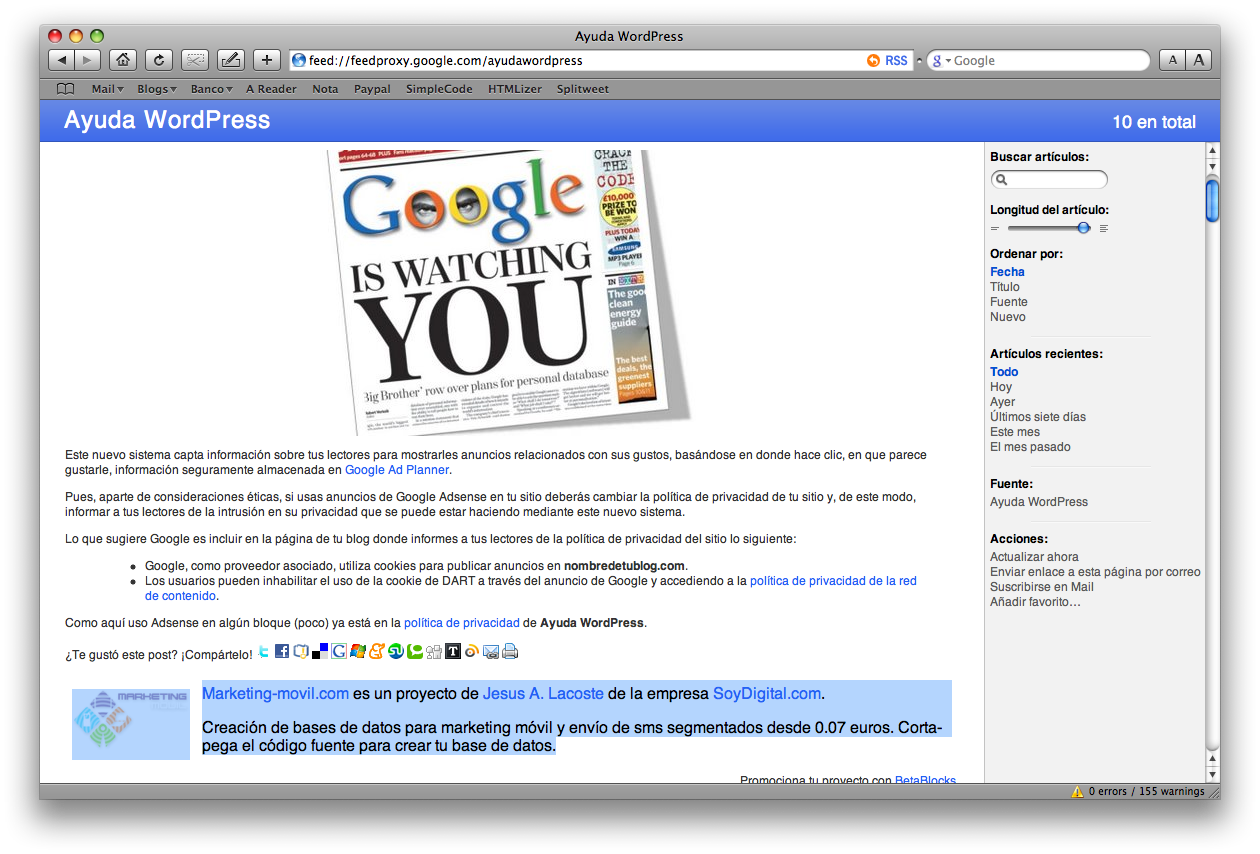Image resolution: width=1260 pixels, height=854 pixels.
Task: Open the bookmarks book icon
Action: 66,89
